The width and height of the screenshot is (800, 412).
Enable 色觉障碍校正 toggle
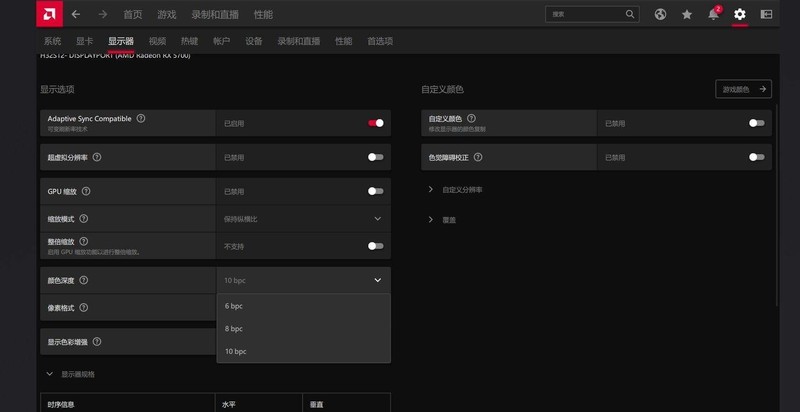757,157
